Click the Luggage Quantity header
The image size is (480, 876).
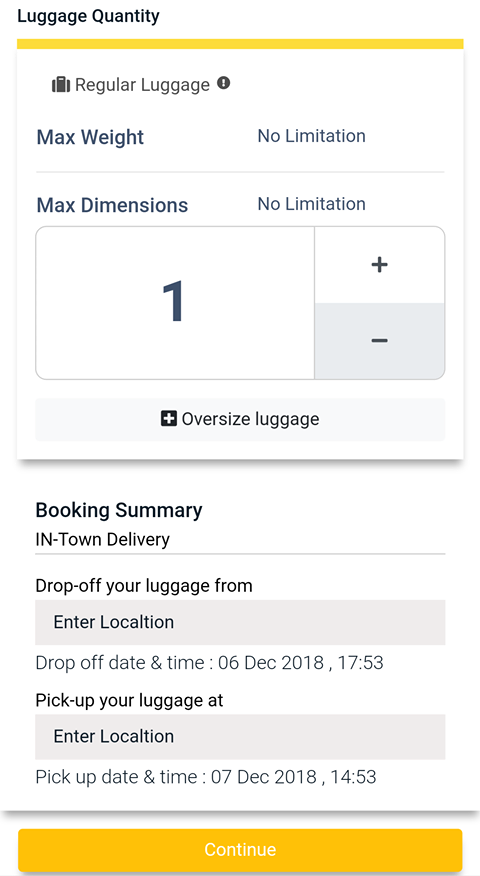point(88,16)
